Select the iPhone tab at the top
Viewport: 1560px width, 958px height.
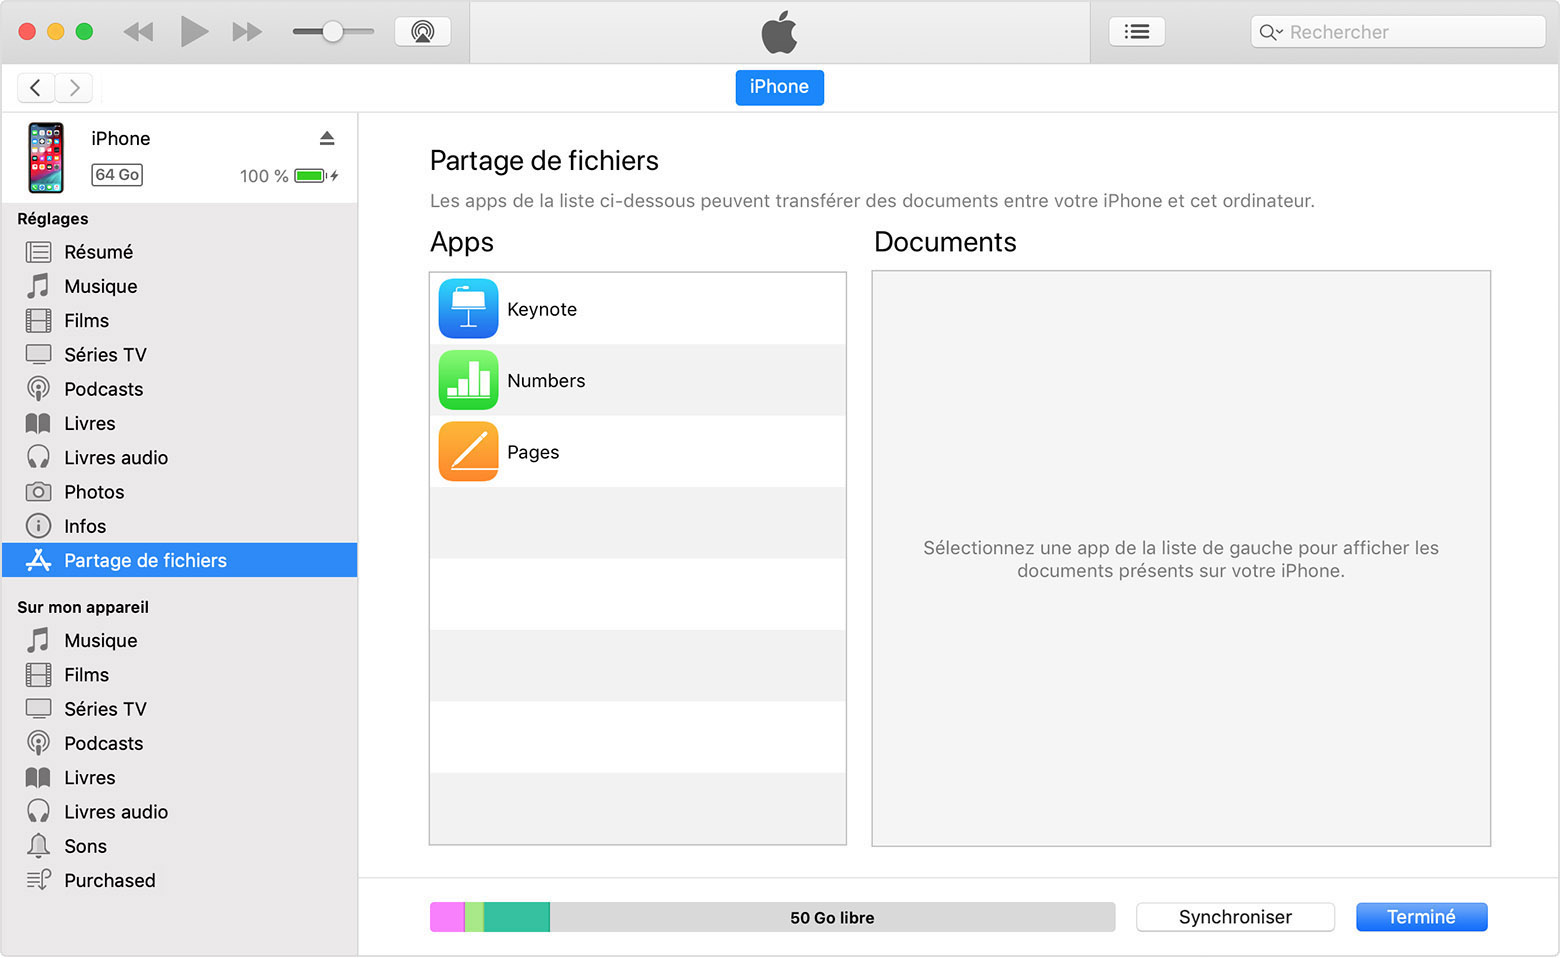click(x=780, y=87)
